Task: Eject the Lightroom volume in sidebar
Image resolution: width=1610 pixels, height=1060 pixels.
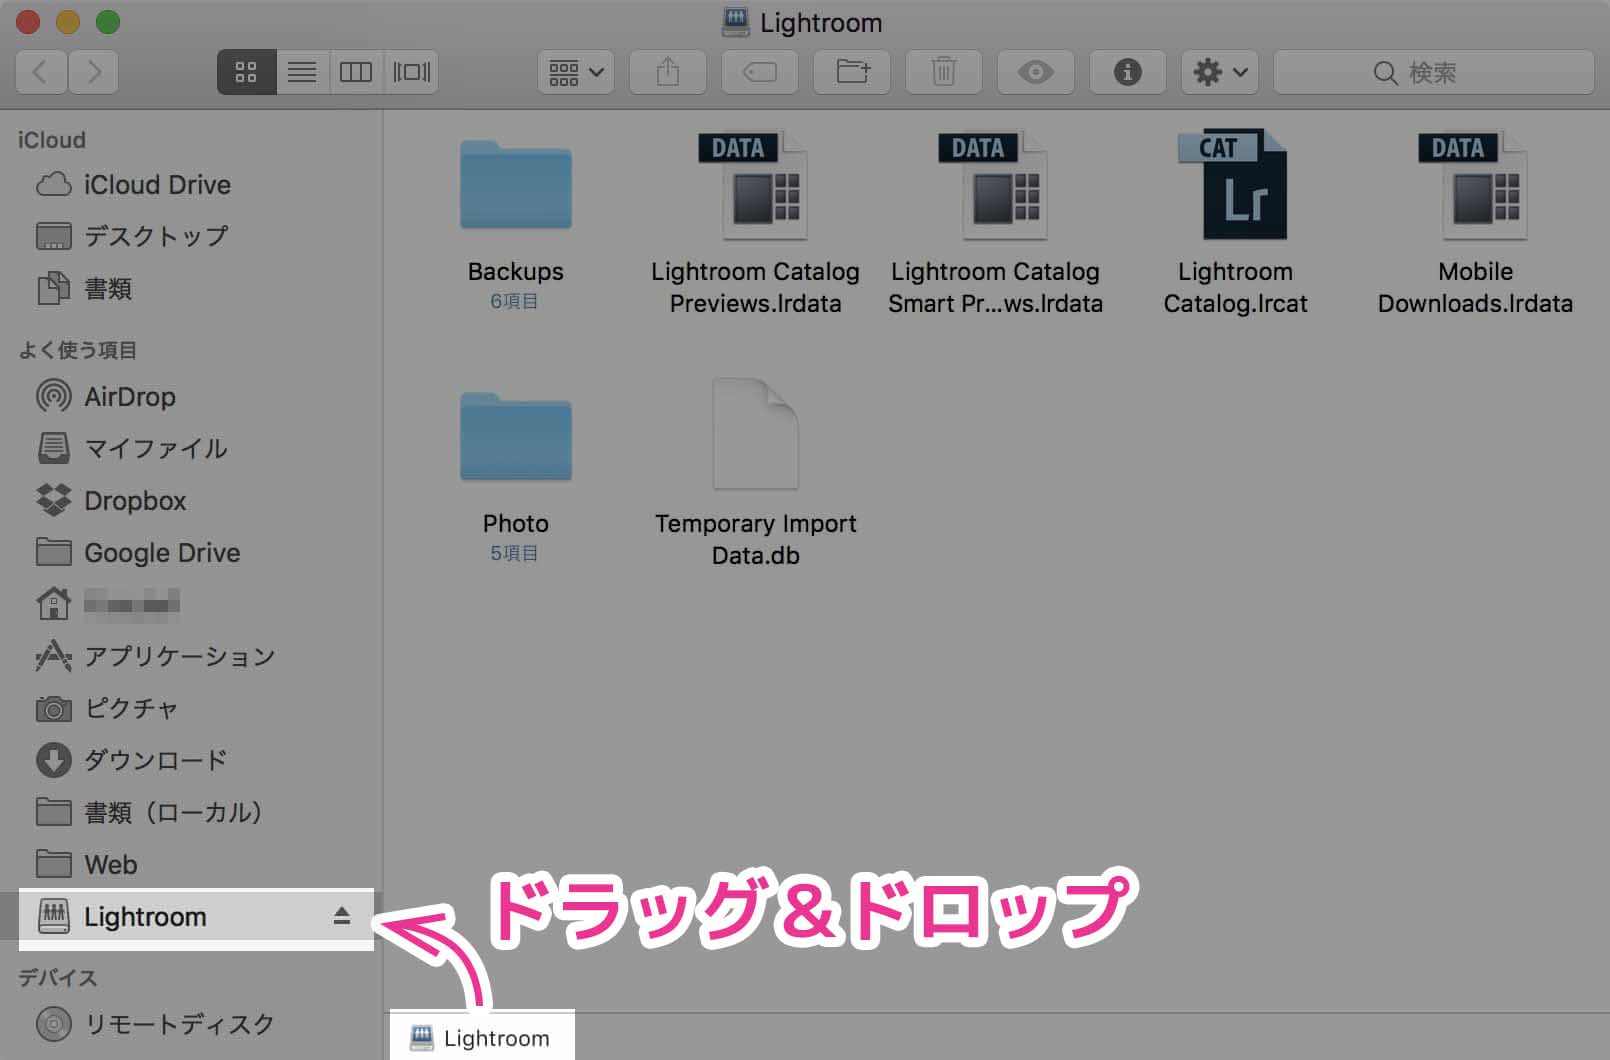Action: [342, 916]
